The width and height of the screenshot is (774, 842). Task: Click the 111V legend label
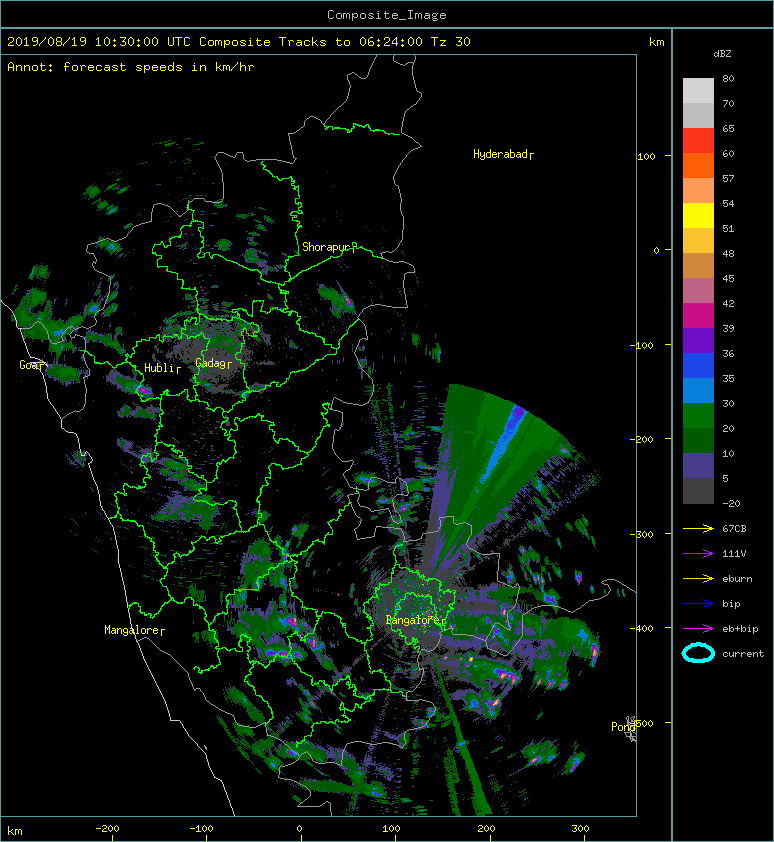click(x=734, y=554)
